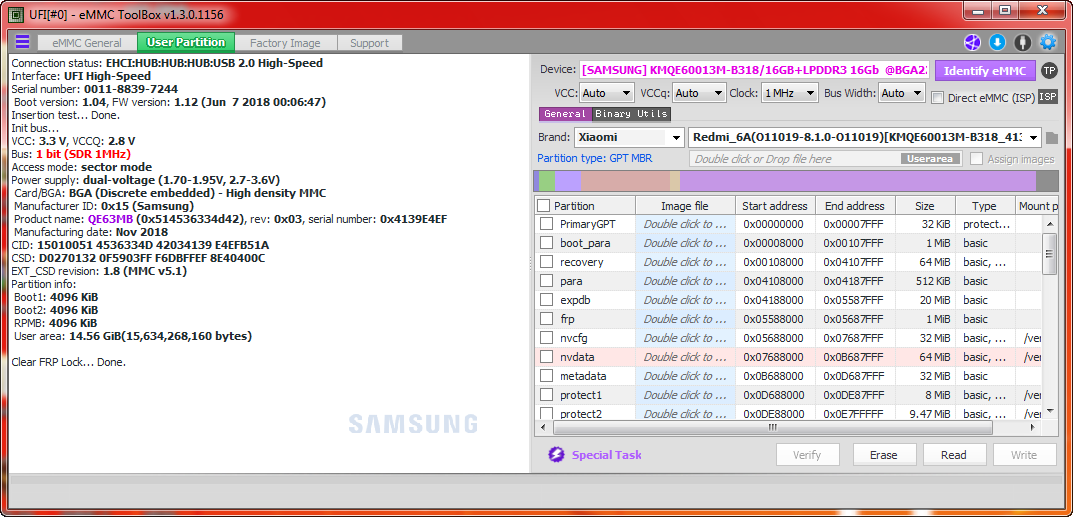Click the Userarea button in file field
The image size is (1073, 517).
[930, 159]
